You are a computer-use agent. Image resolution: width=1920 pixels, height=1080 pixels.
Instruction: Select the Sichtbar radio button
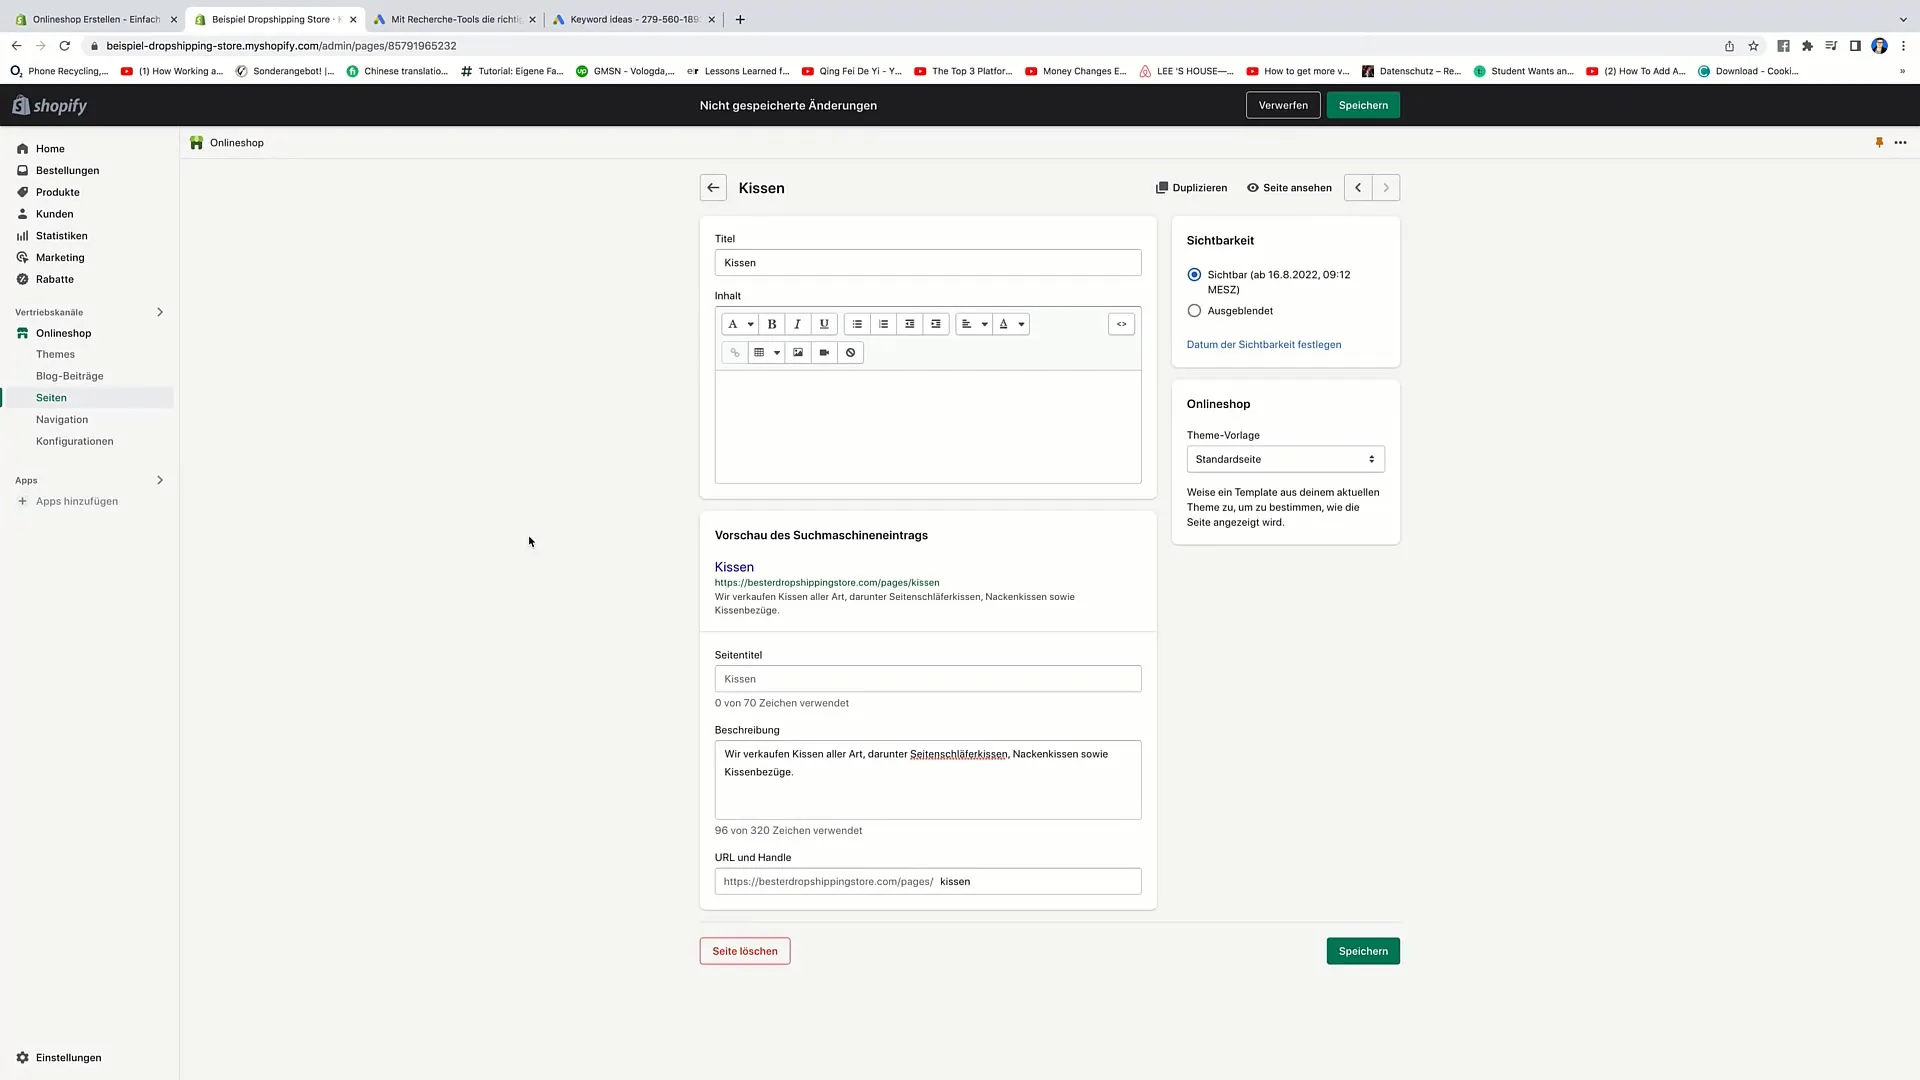[x=1193, y=273]
